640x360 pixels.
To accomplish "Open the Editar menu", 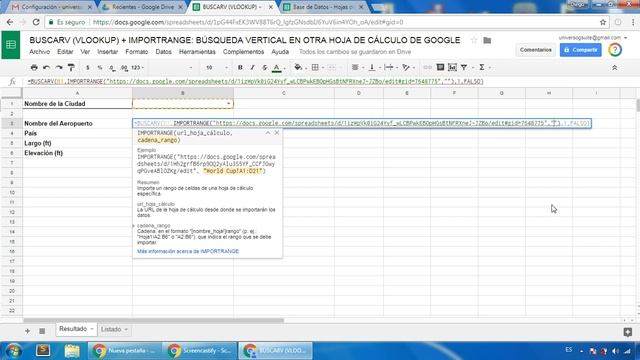I will (x=65, y=52).
